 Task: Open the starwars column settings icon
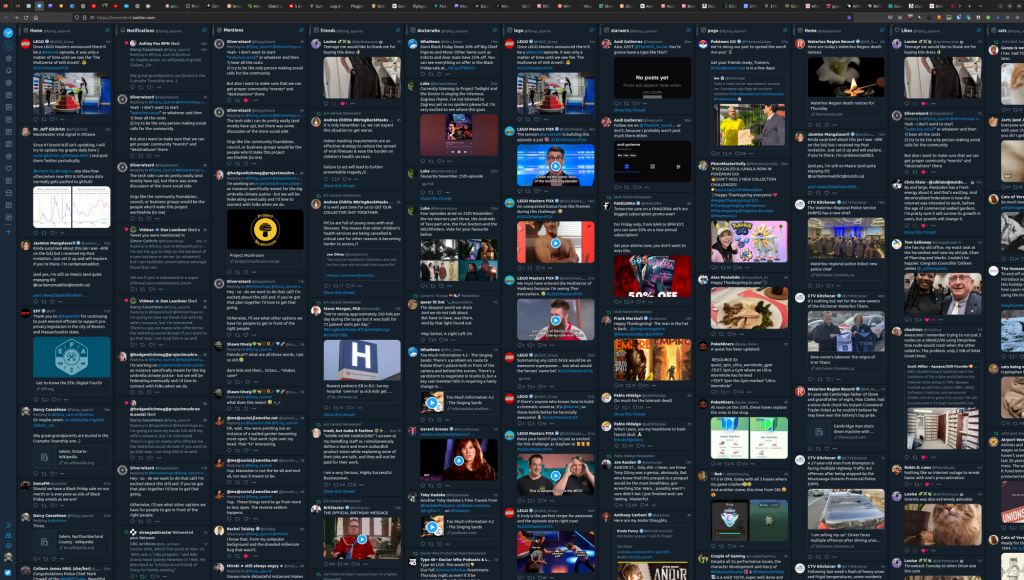click(x=687, y=31)
